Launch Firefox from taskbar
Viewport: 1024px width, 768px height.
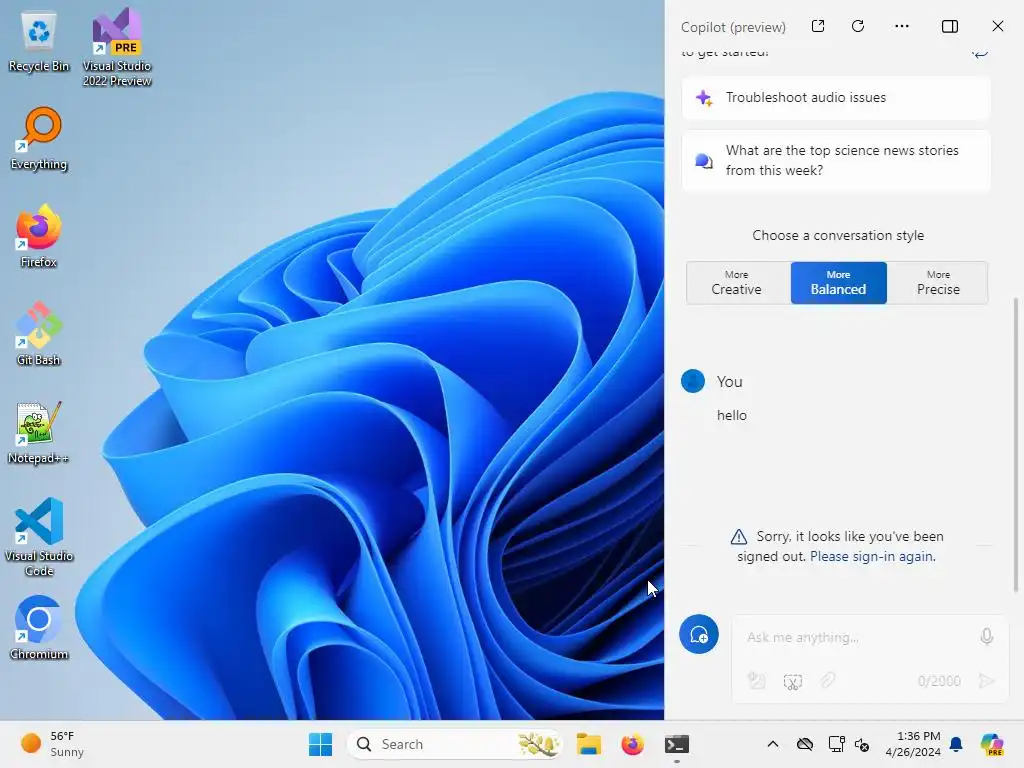(632, 744)
